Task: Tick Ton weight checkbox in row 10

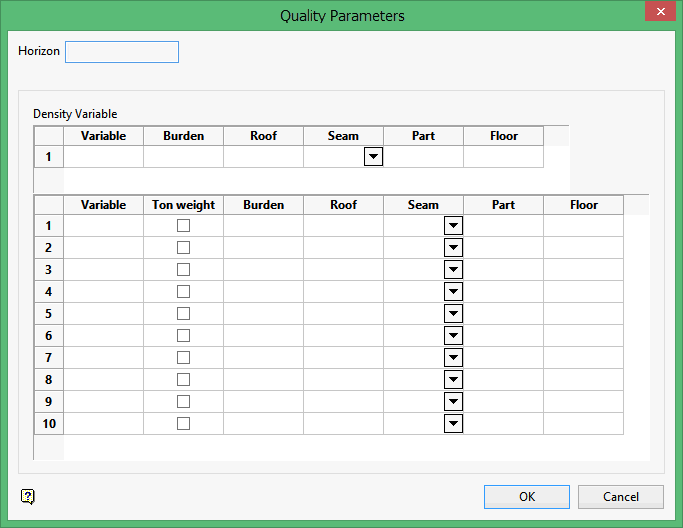Action: [183, 424]
